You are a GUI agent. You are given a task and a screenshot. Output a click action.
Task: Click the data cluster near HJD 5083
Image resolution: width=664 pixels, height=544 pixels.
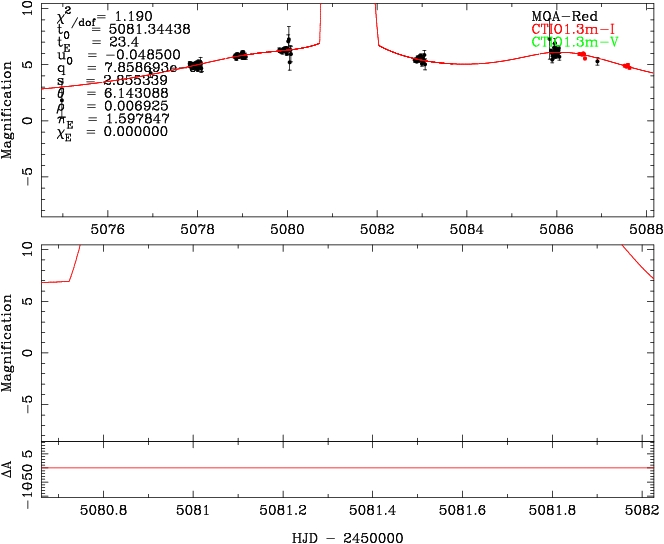(x=420, y=59)
